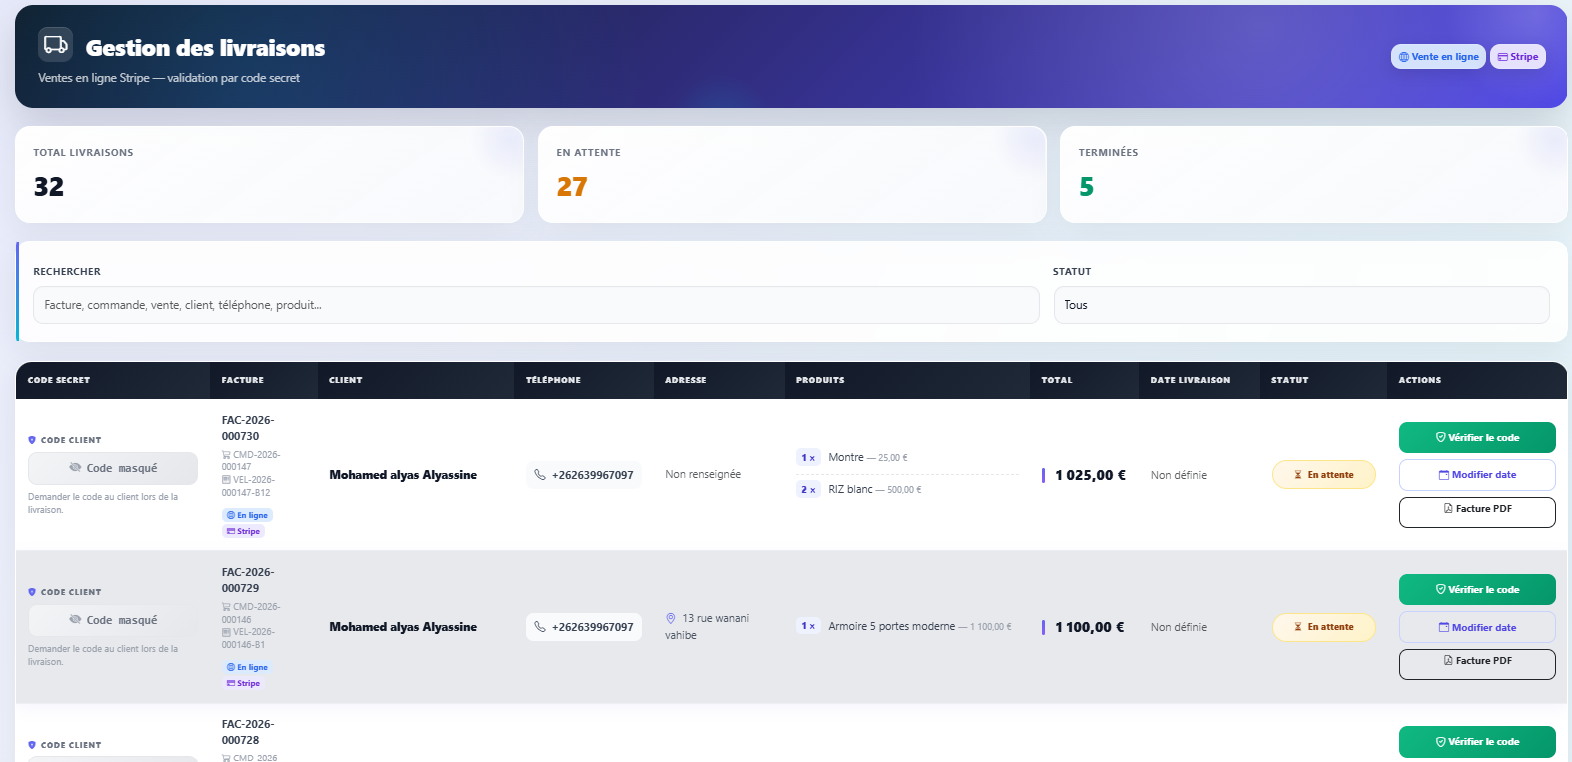Click Stripe tag under FAC-2026-000730
Viewport: 1572px width, 762px height.
point(243,531)
